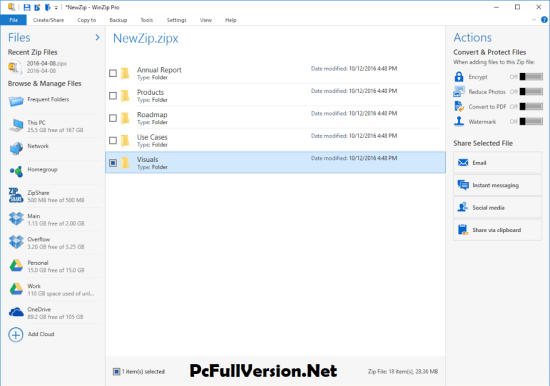Click the Convert to PDF icon
550x386 pixels.
tap(459, 106)
